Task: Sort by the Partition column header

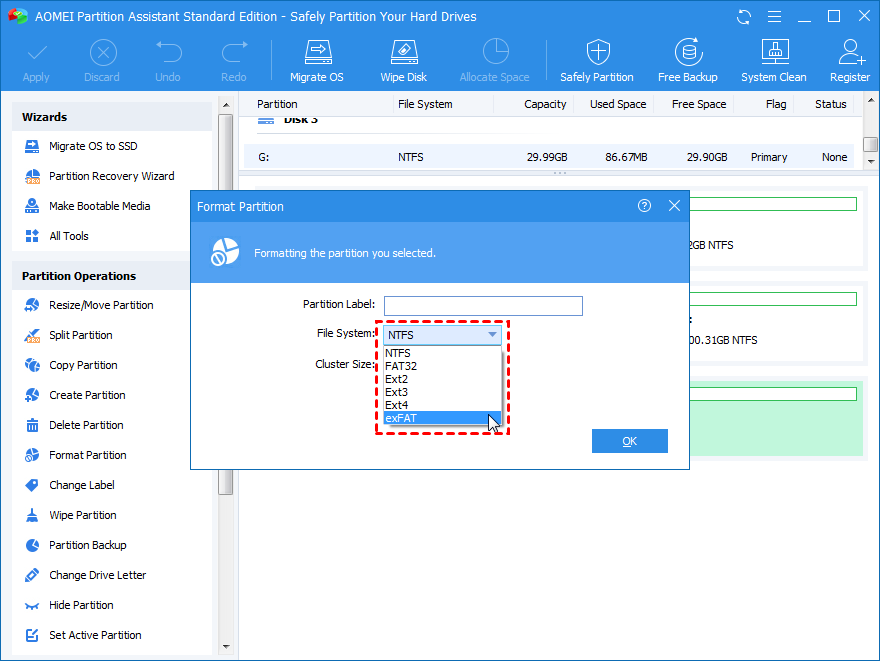Action: 277,104
